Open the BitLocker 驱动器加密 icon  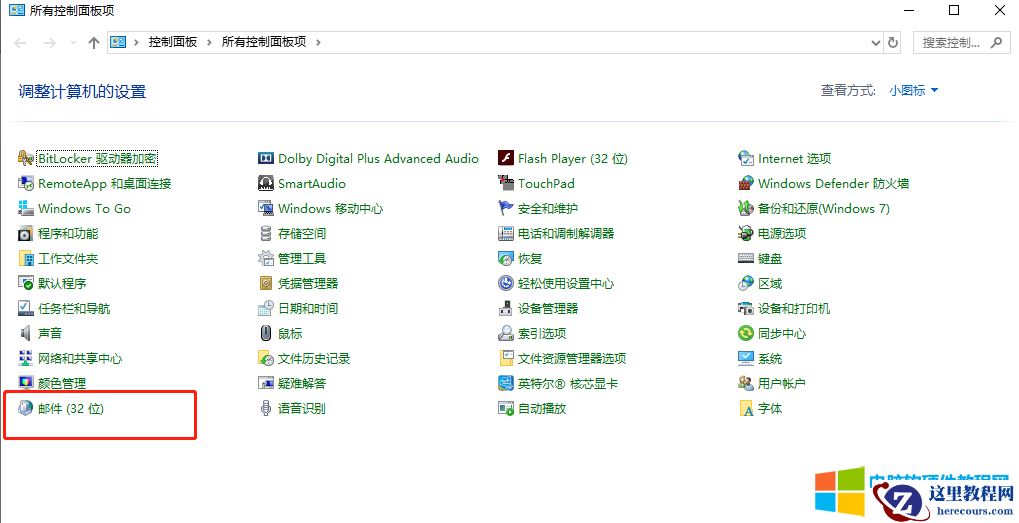(25, 158)
